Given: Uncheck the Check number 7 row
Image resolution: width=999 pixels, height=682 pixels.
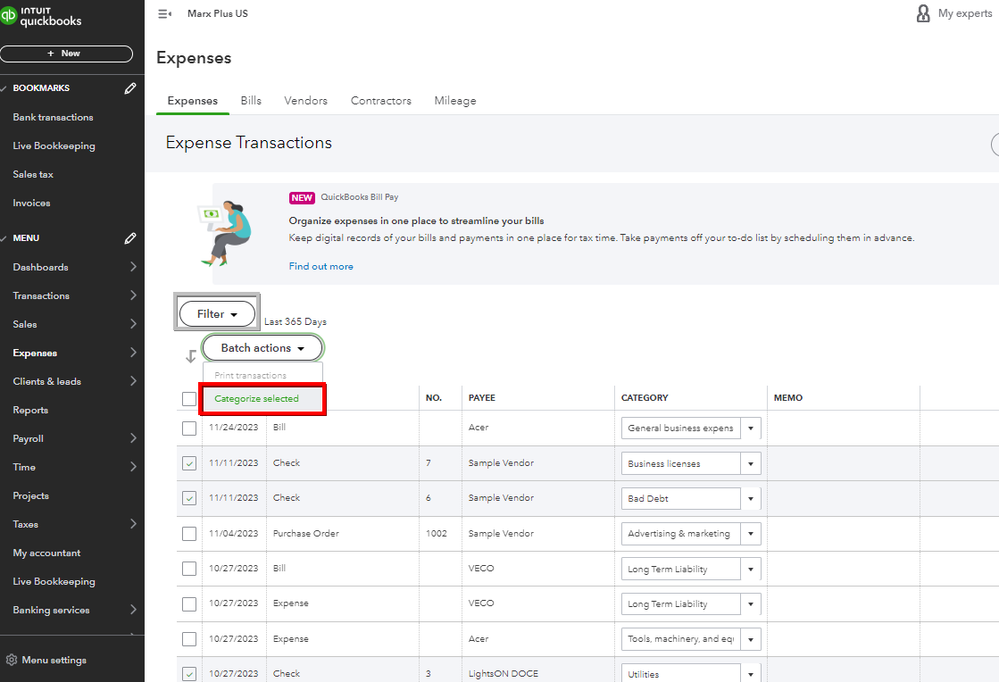Looking at the screenshot, I should pyautogui.click(x=189, y=464).
